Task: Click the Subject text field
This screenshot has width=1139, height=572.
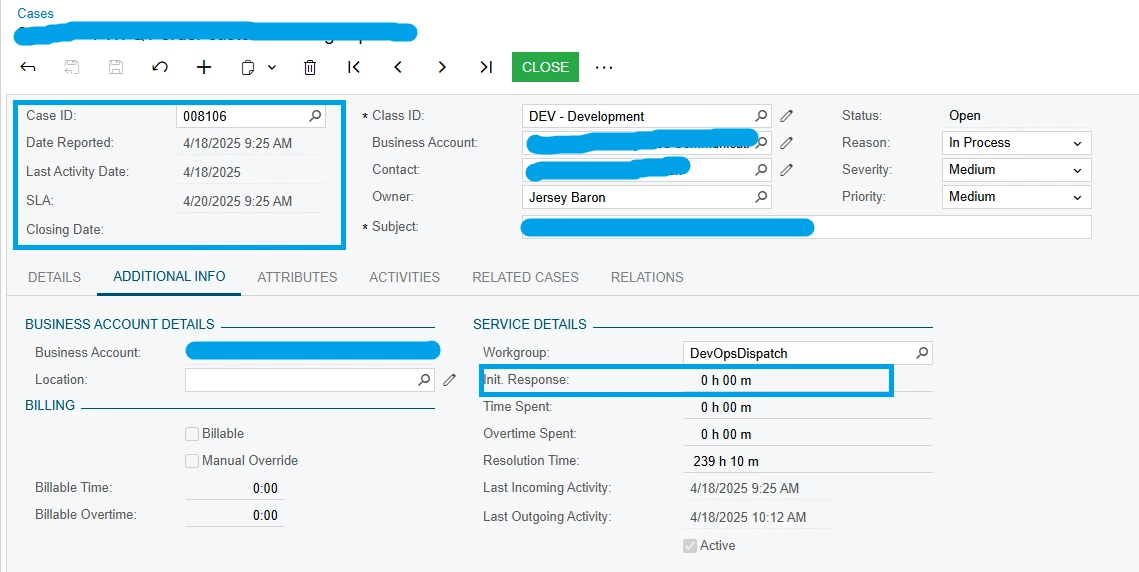Action: [806, 227]
